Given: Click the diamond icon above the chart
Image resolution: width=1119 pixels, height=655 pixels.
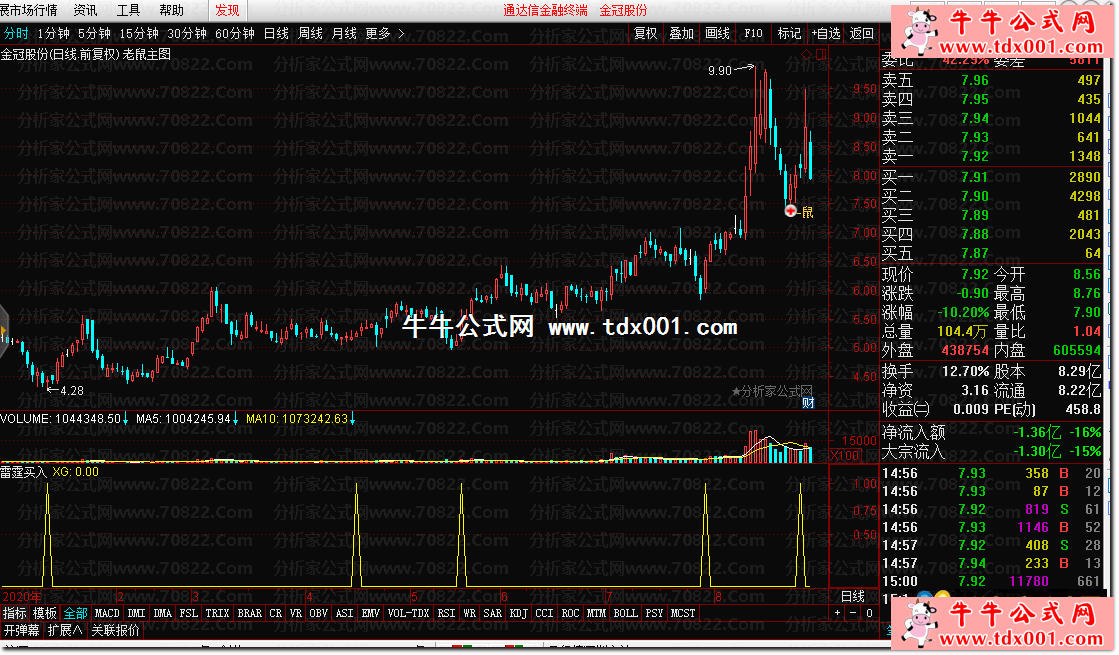Looking at the screenshot, I should [x=806, y=54].
